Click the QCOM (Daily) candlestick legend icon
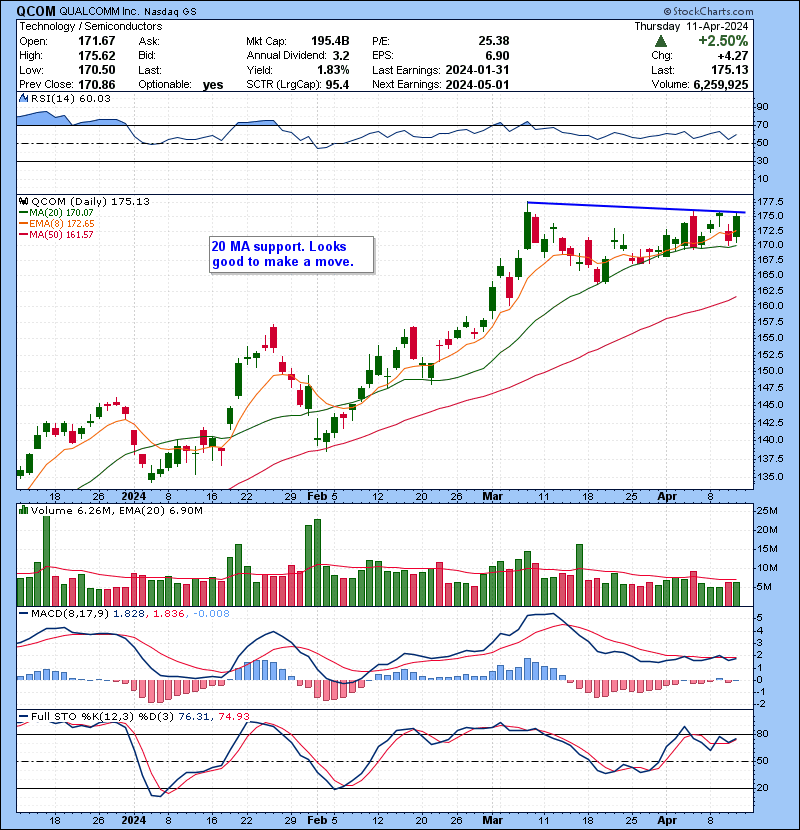Screen dimensions: 800x830 23,201
